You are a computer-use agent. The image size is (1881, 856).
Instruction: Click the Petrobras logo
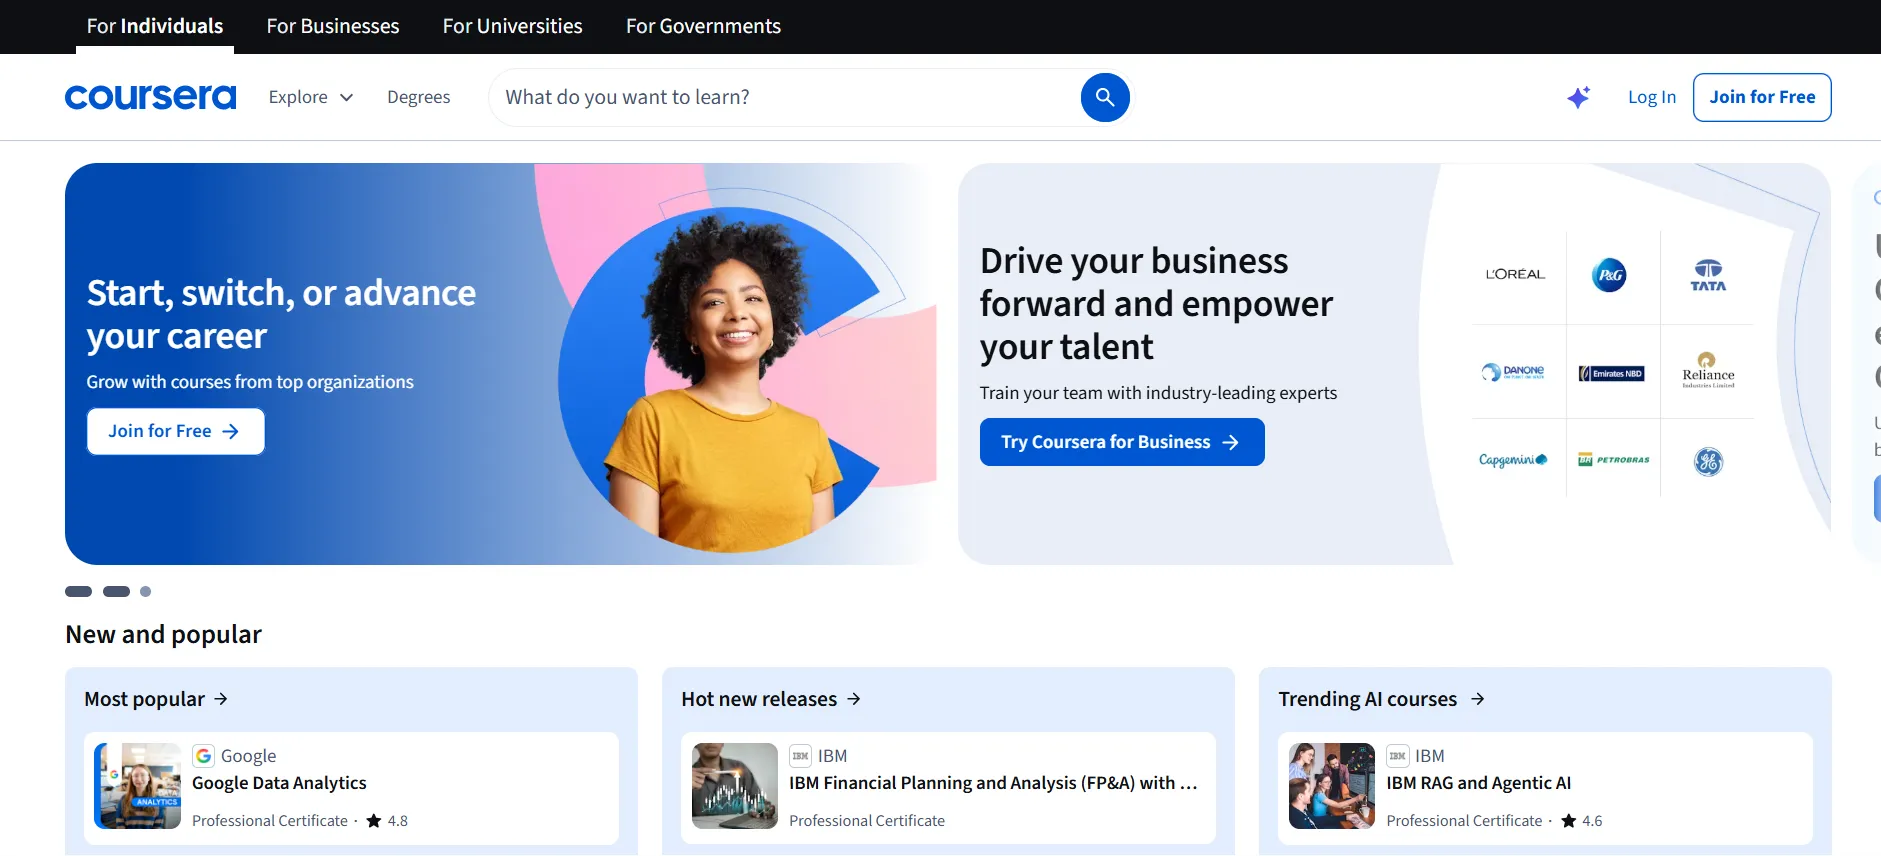pyautogui.click(x=1613, y=460)
